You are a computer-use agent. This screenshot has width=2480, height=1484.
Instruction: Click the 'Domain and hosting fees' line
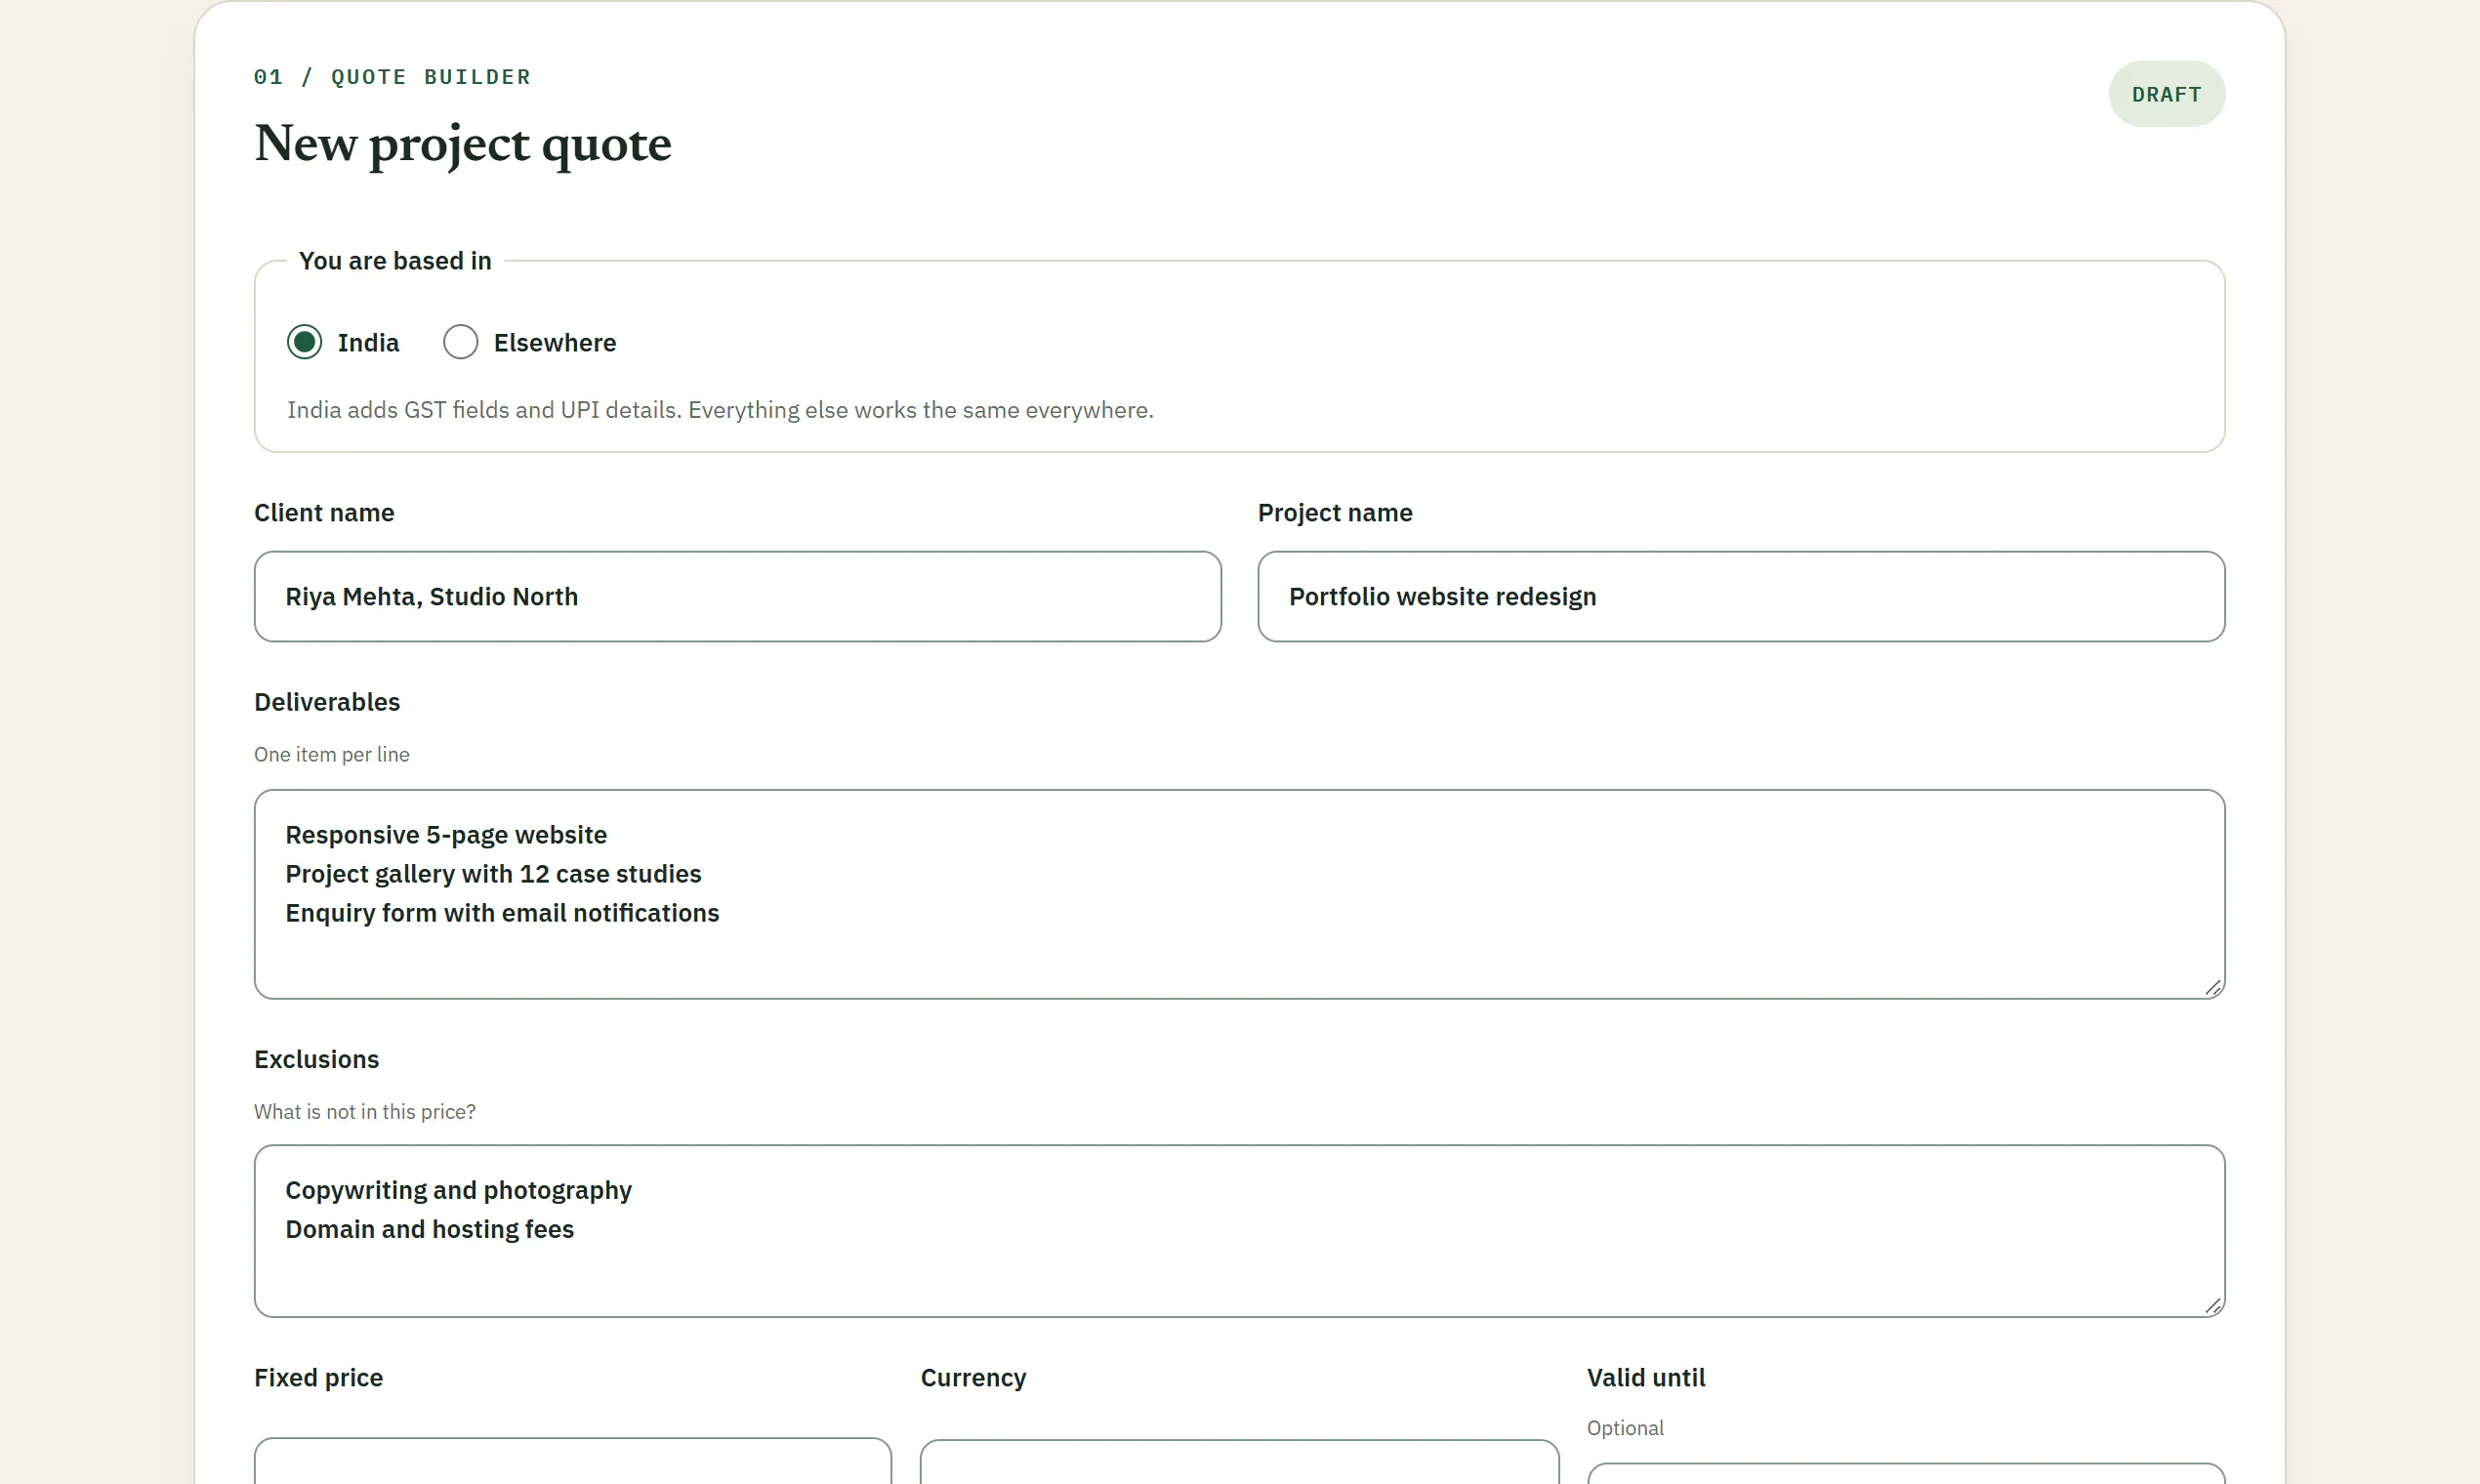429,1229
